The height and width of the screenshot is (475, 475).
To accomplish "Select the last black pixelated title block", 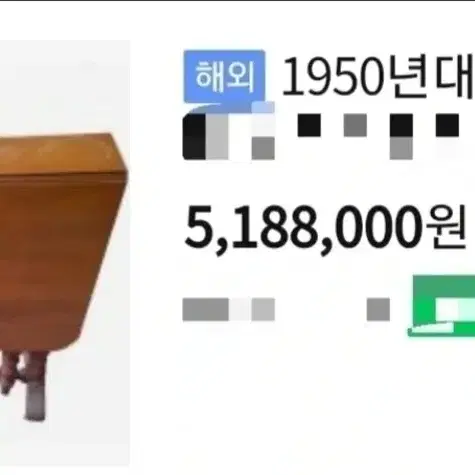I will (x=447, y=125).
